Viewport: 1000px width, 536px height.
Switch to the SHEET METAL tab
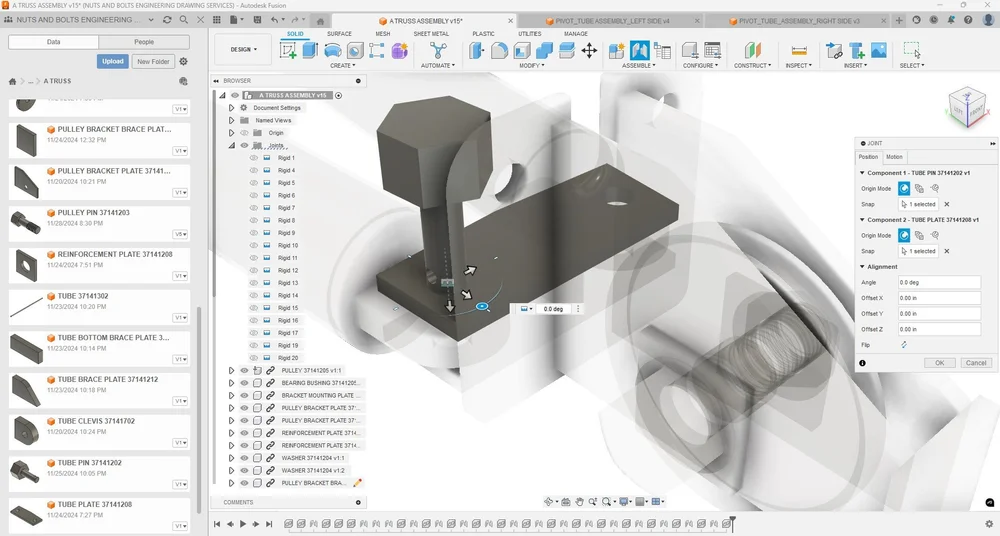tap(431, 34)
